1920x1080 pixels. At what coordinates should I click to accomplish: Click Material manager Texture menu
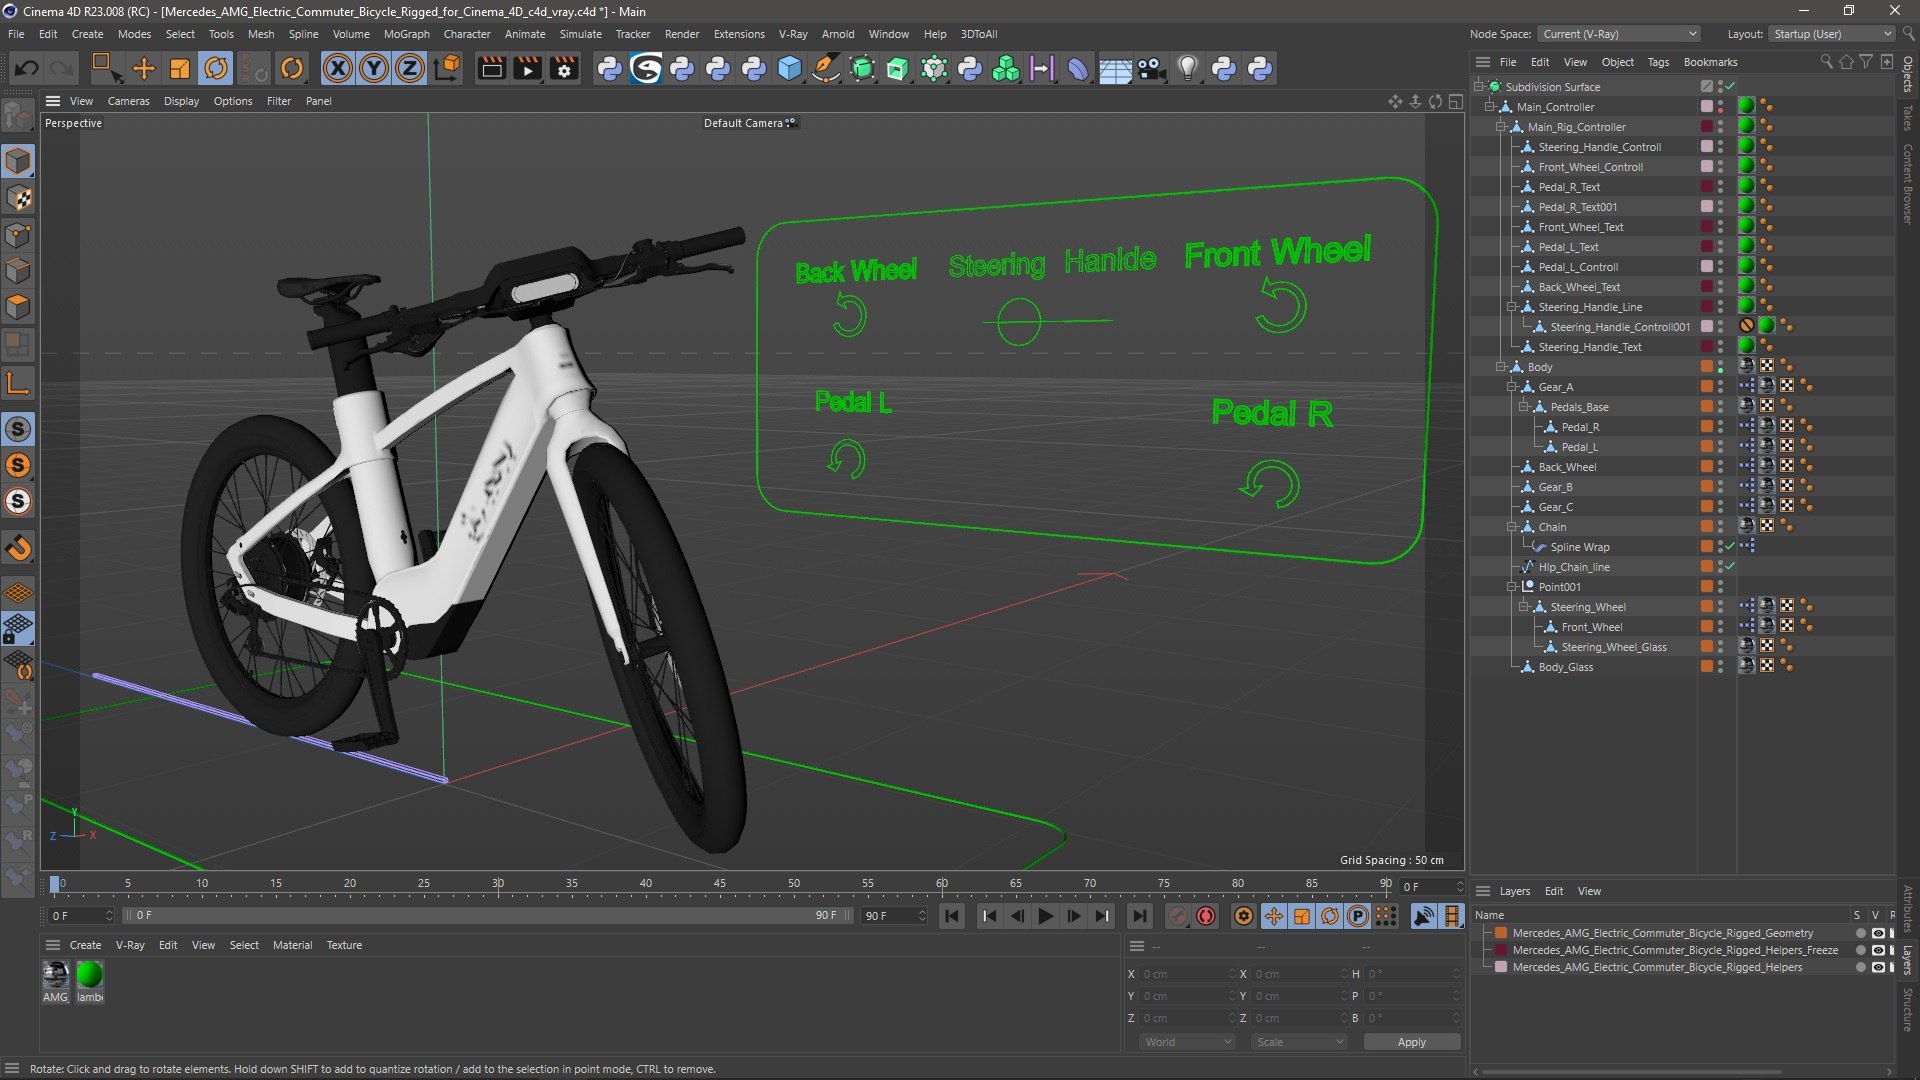[x=344, y=945]
